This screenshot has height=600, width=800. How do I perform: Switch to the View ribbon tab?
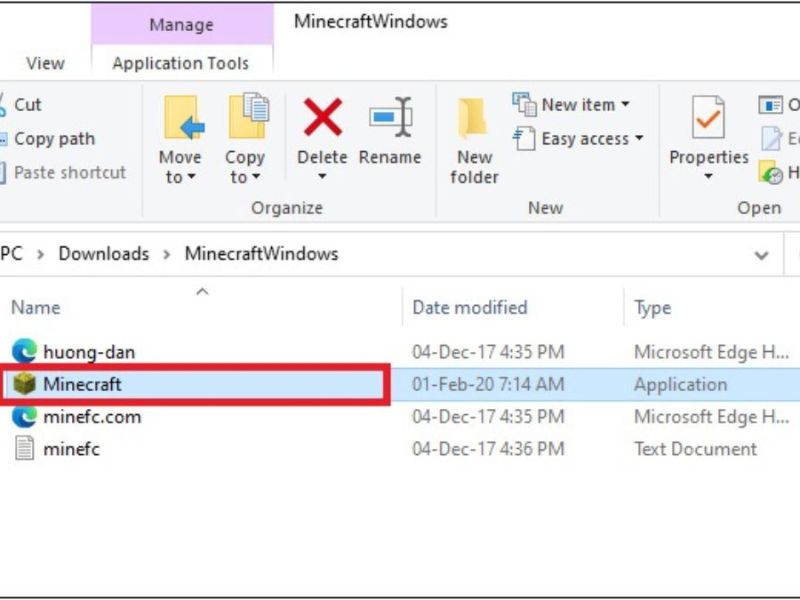coord(45,63)
